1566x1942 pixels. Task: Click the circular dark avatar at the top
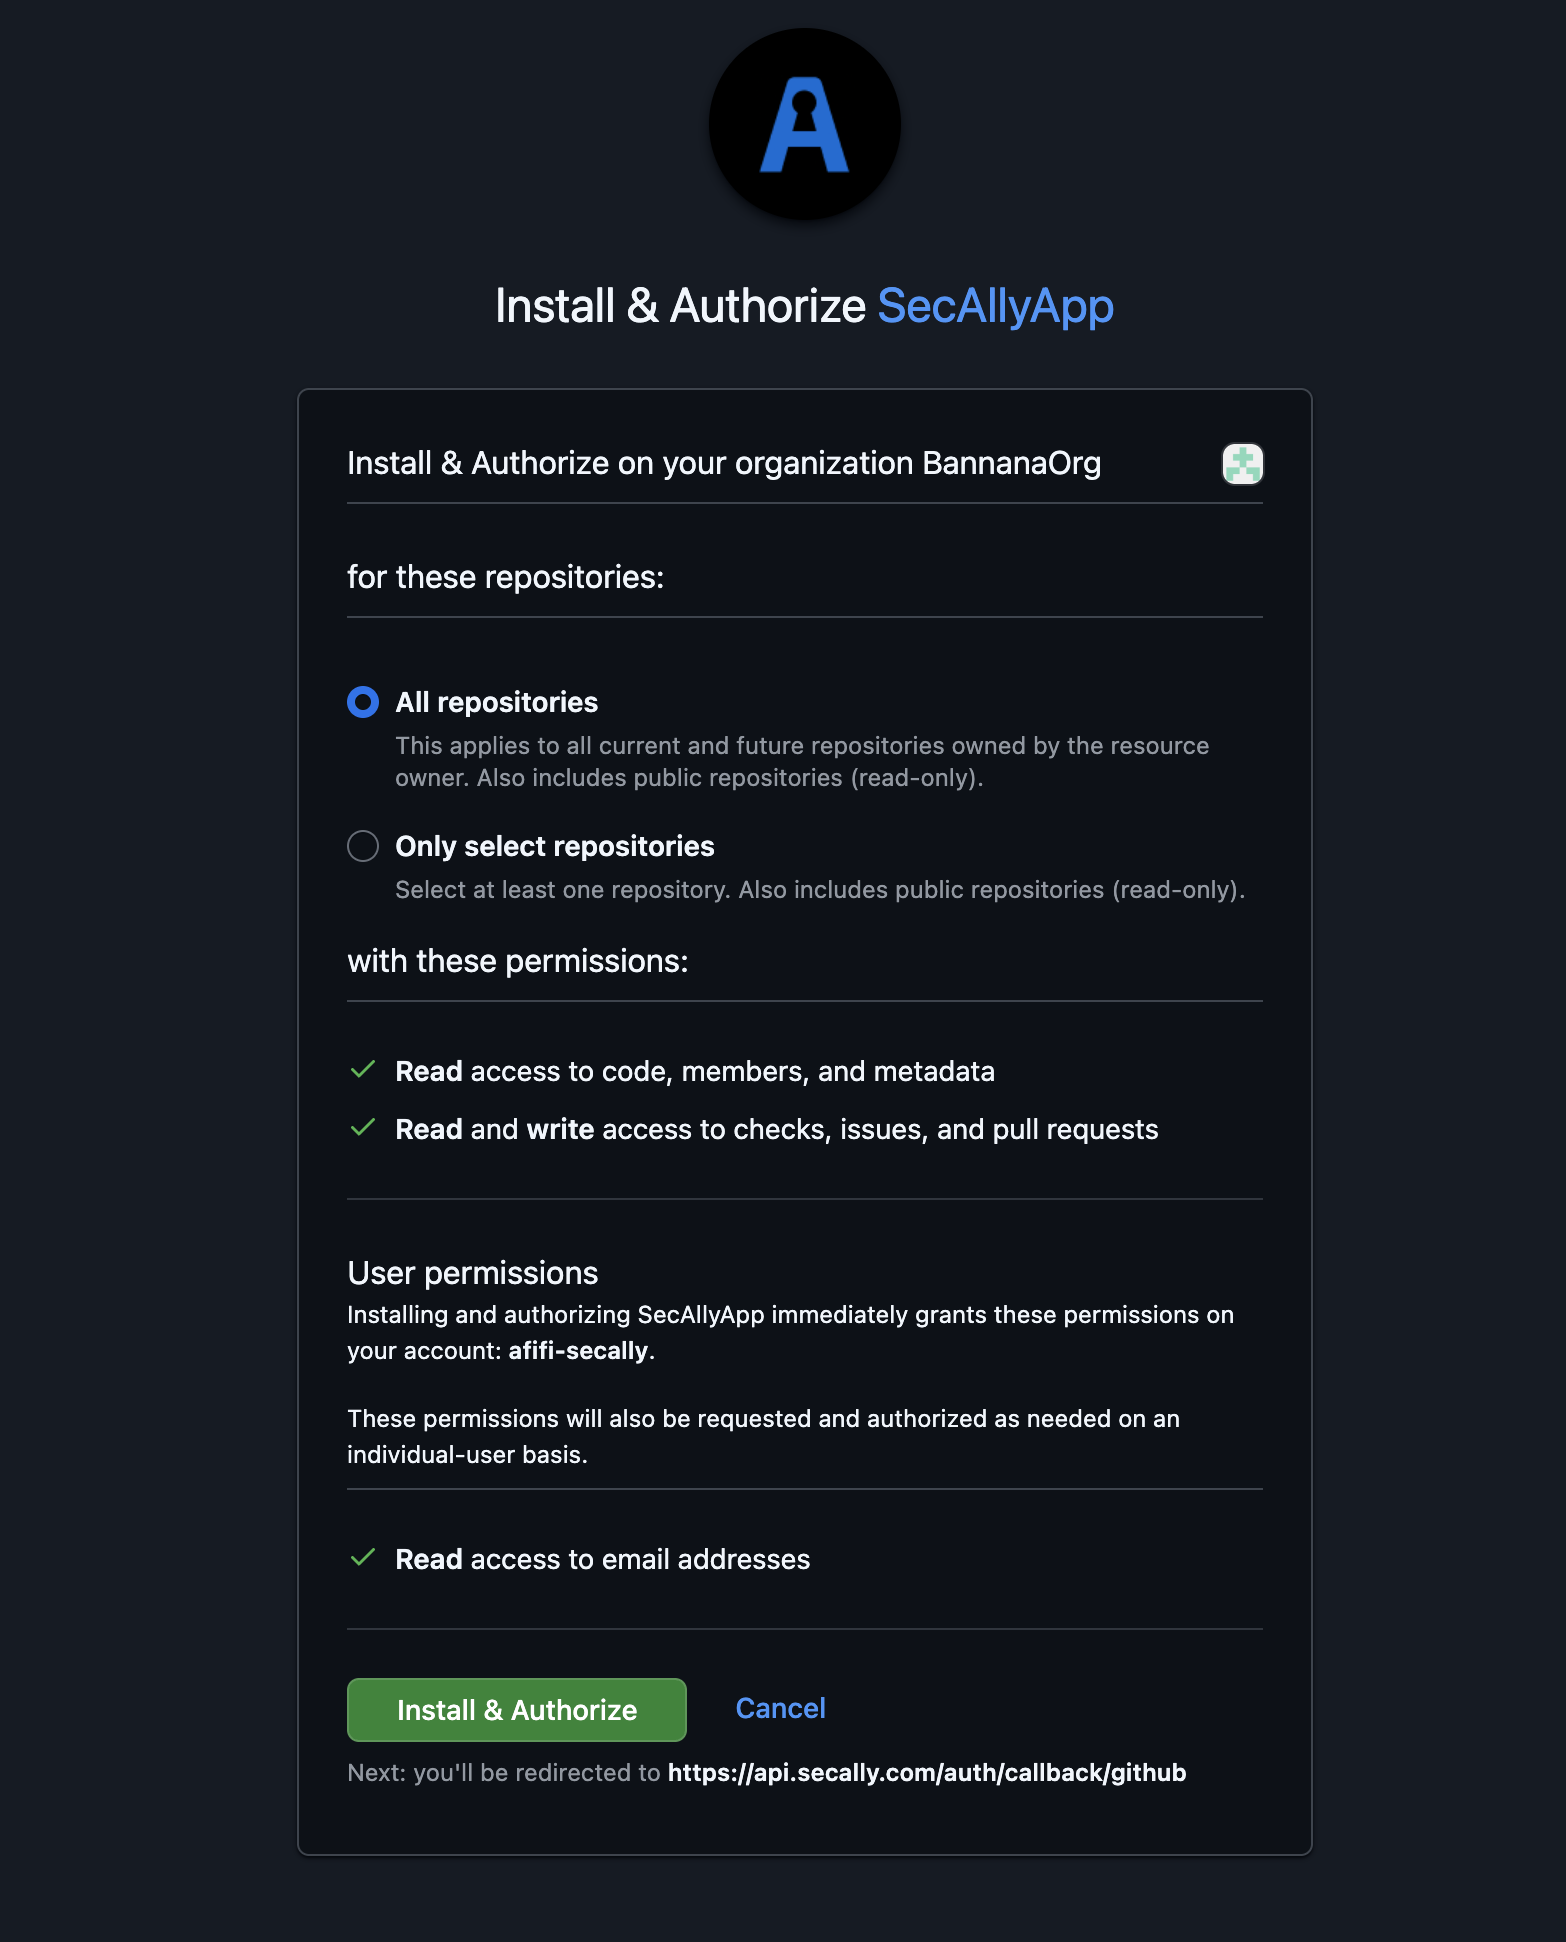coord(804,124)
